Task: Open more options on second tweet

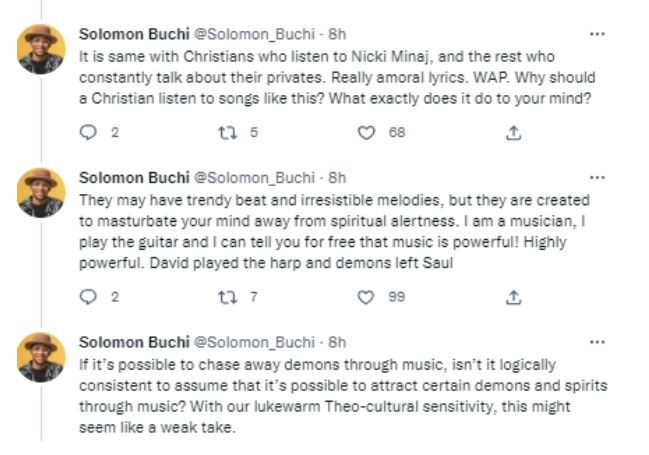Action: tap(597, 178)
